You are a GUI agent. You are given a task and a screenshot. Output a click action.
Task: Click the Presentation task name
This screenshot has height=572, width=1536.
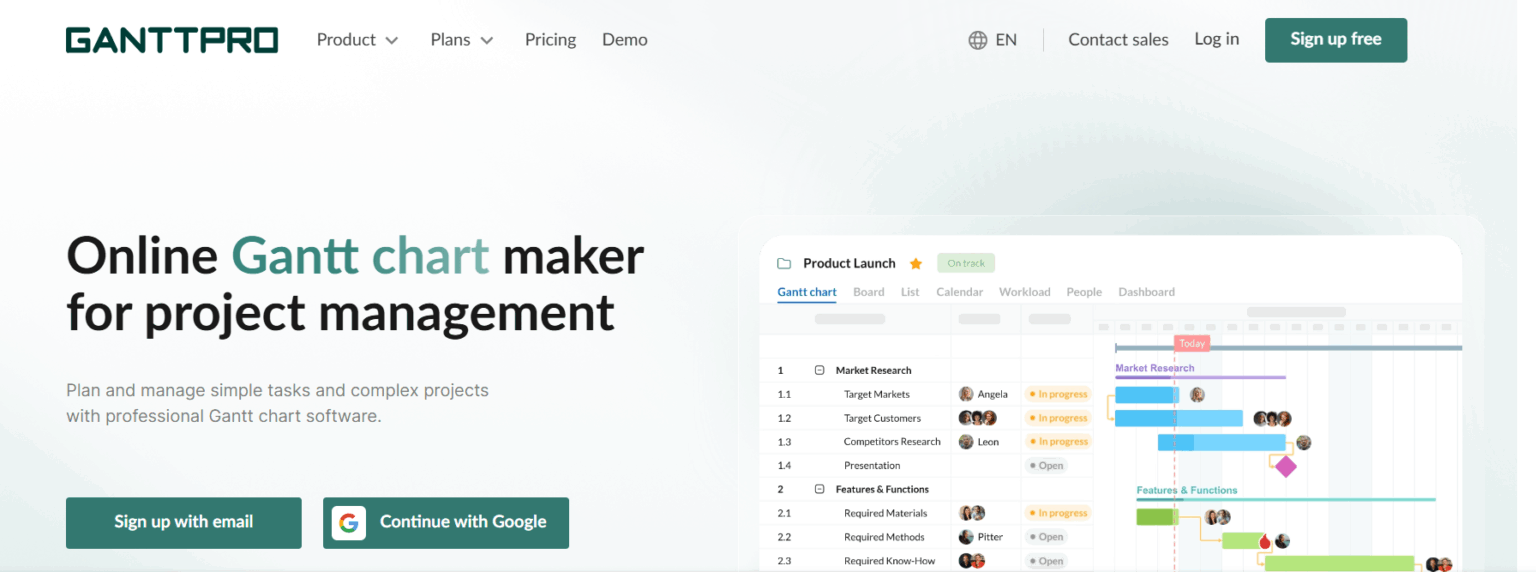coord(872,466)
